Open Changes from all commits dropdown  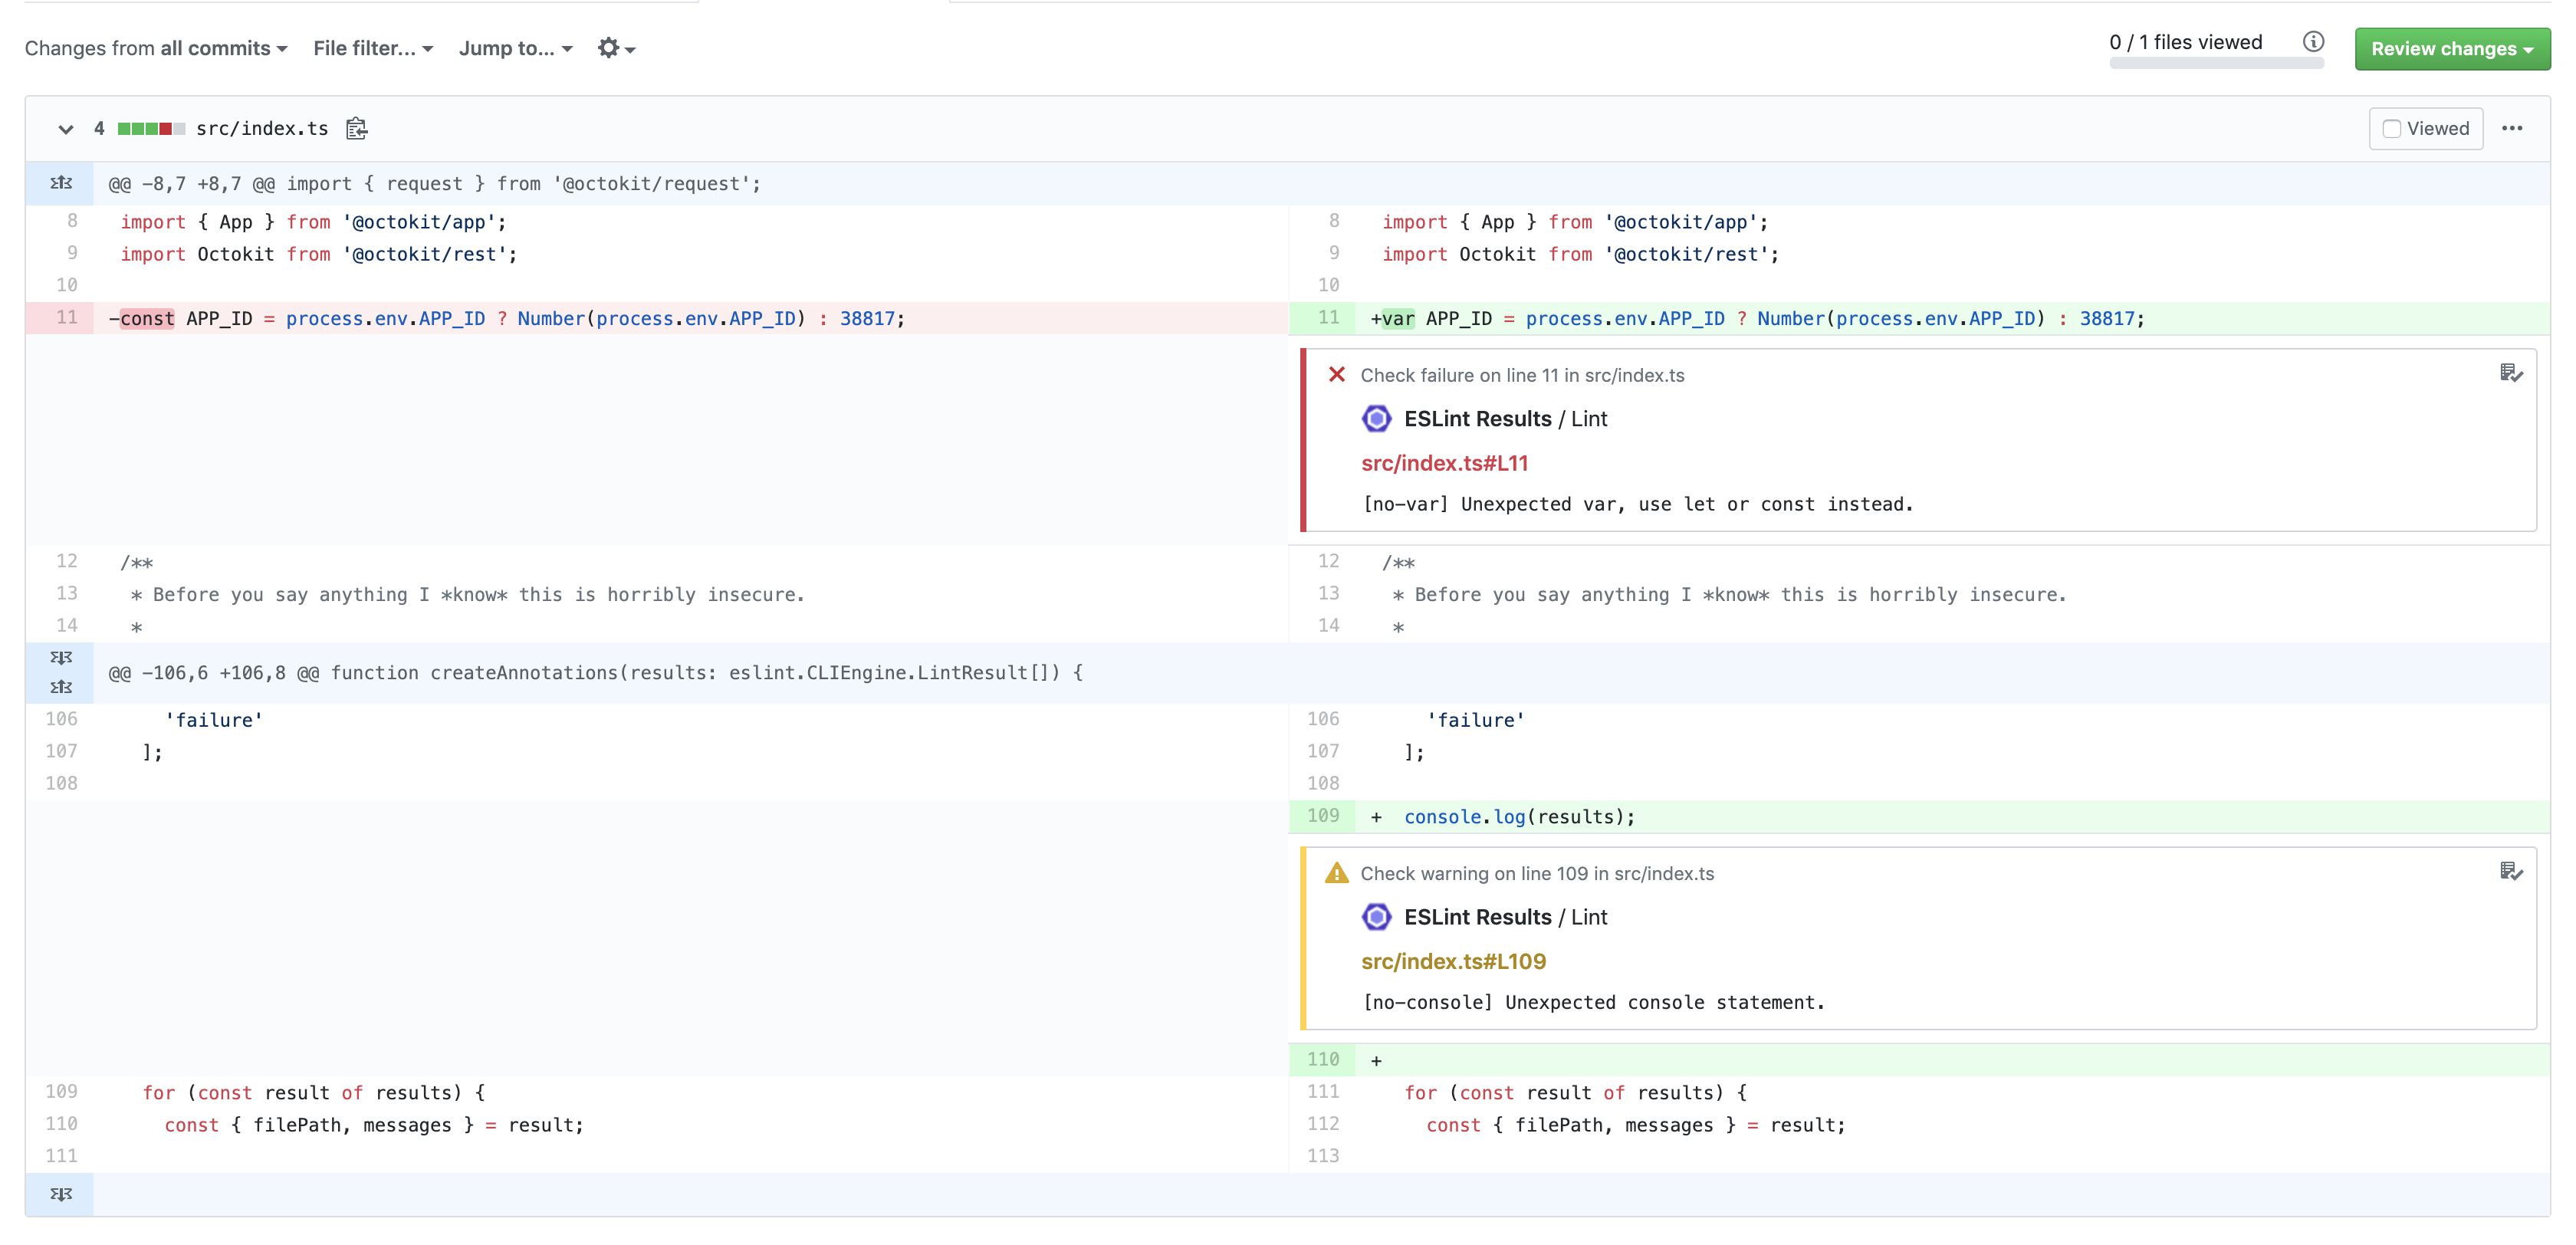[x=156, y=48]
